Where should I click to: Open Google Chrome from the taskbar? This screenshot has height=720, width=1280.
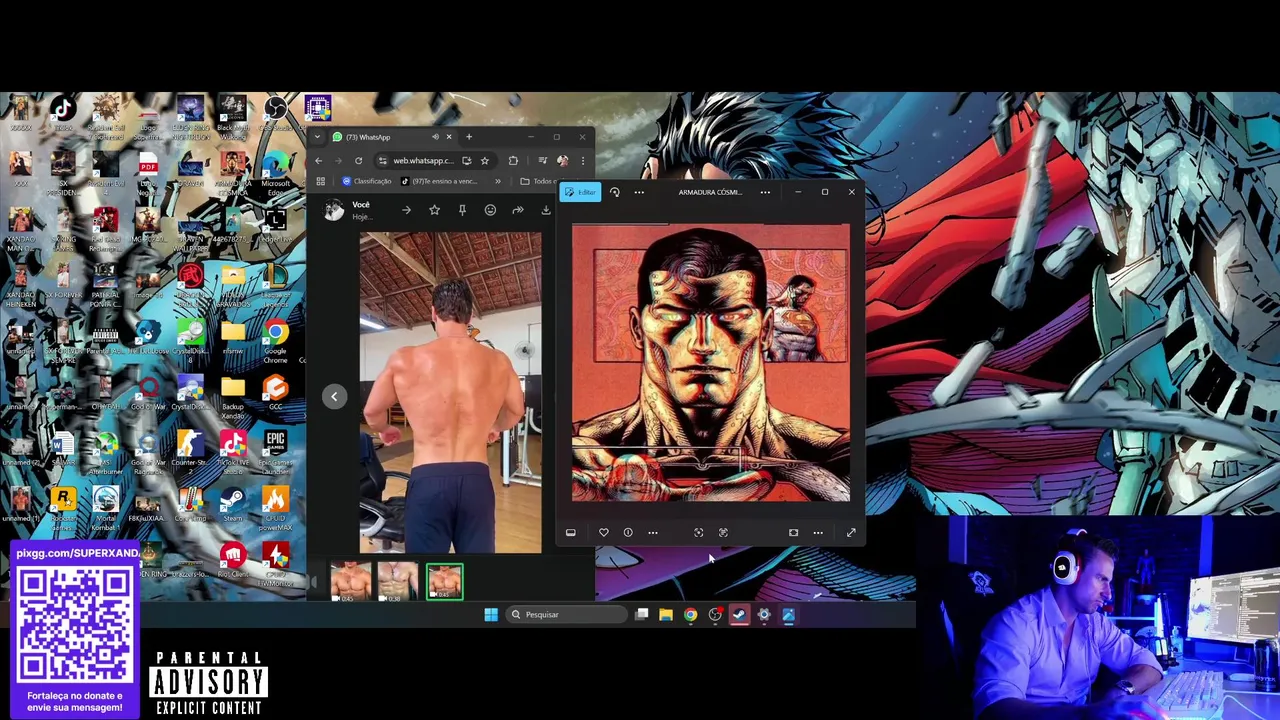690,615
